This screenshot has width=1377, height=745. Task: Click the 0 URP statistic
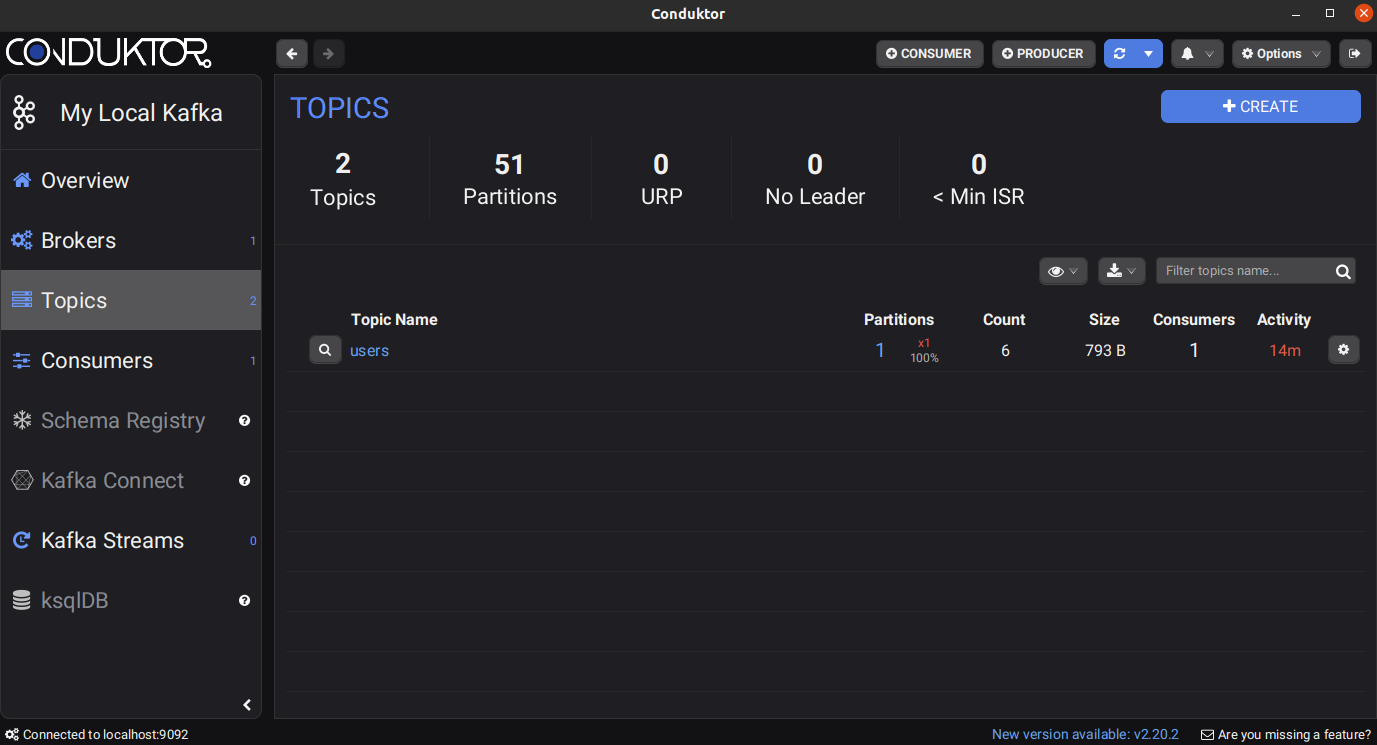coord(661,180)
